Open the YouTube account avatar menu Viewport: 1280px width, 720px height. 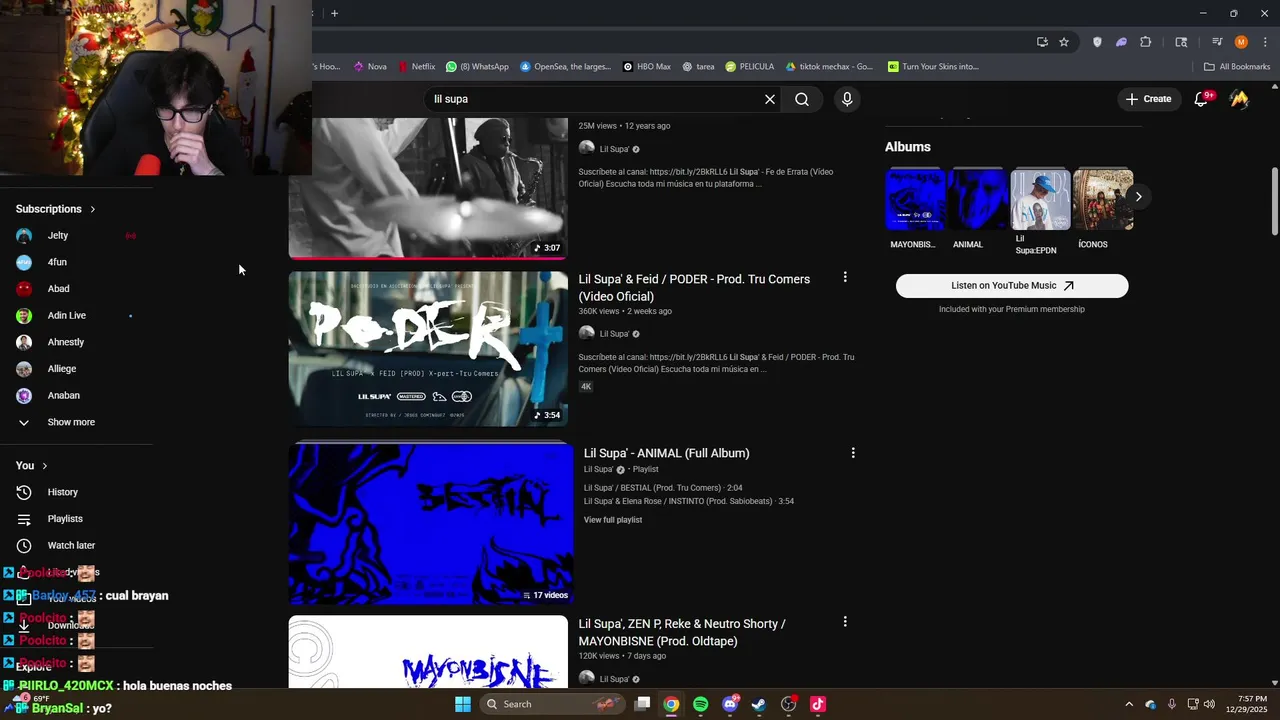click(1239, 99)
